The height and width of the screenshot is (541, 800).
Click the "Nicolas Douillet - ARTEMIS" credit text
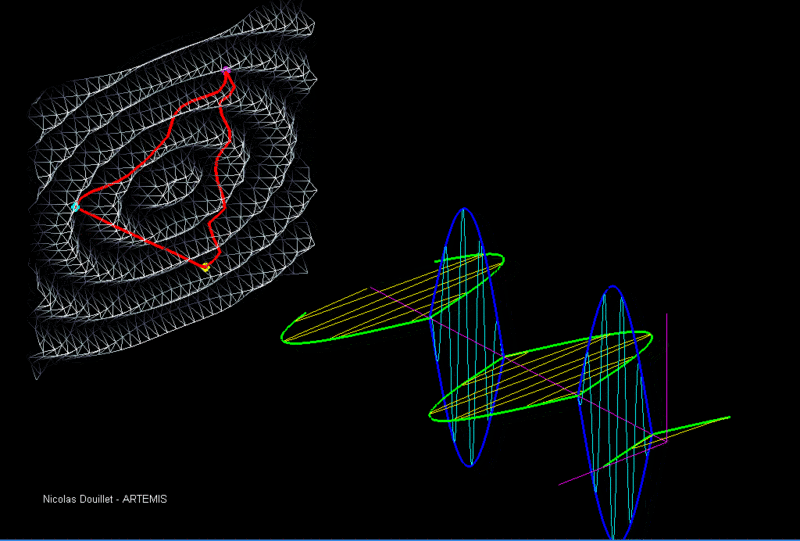[105, 499]
